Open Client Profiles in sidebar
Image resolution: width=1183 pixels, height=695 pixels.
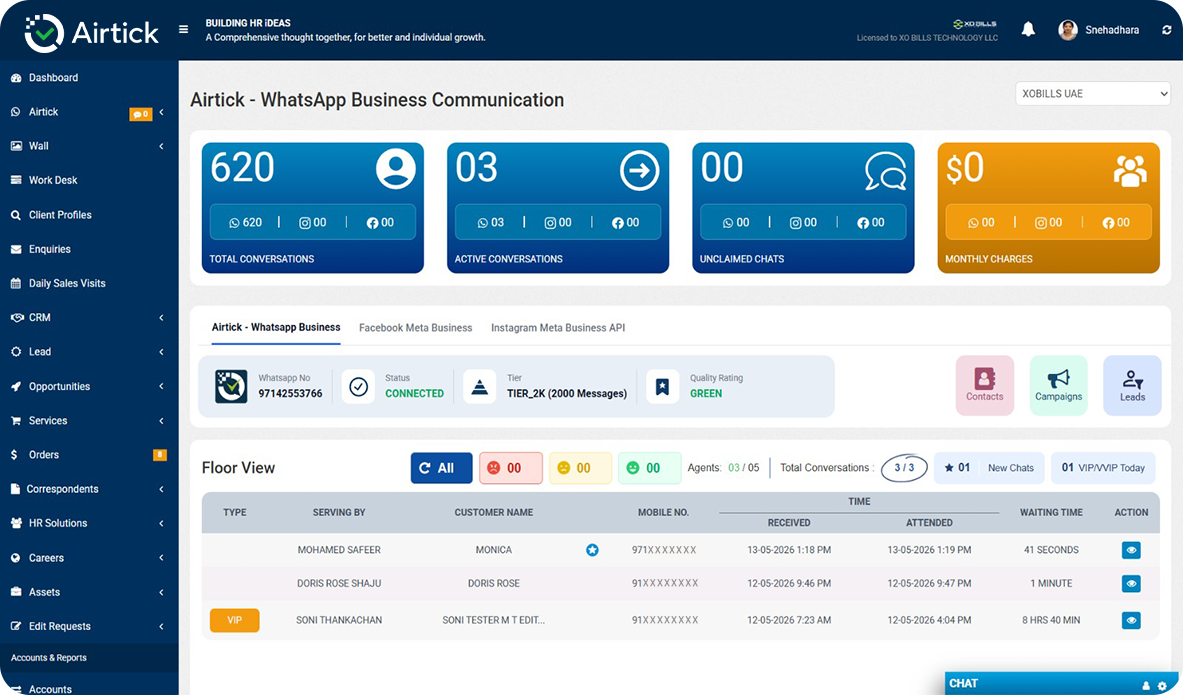click(60, 215)
